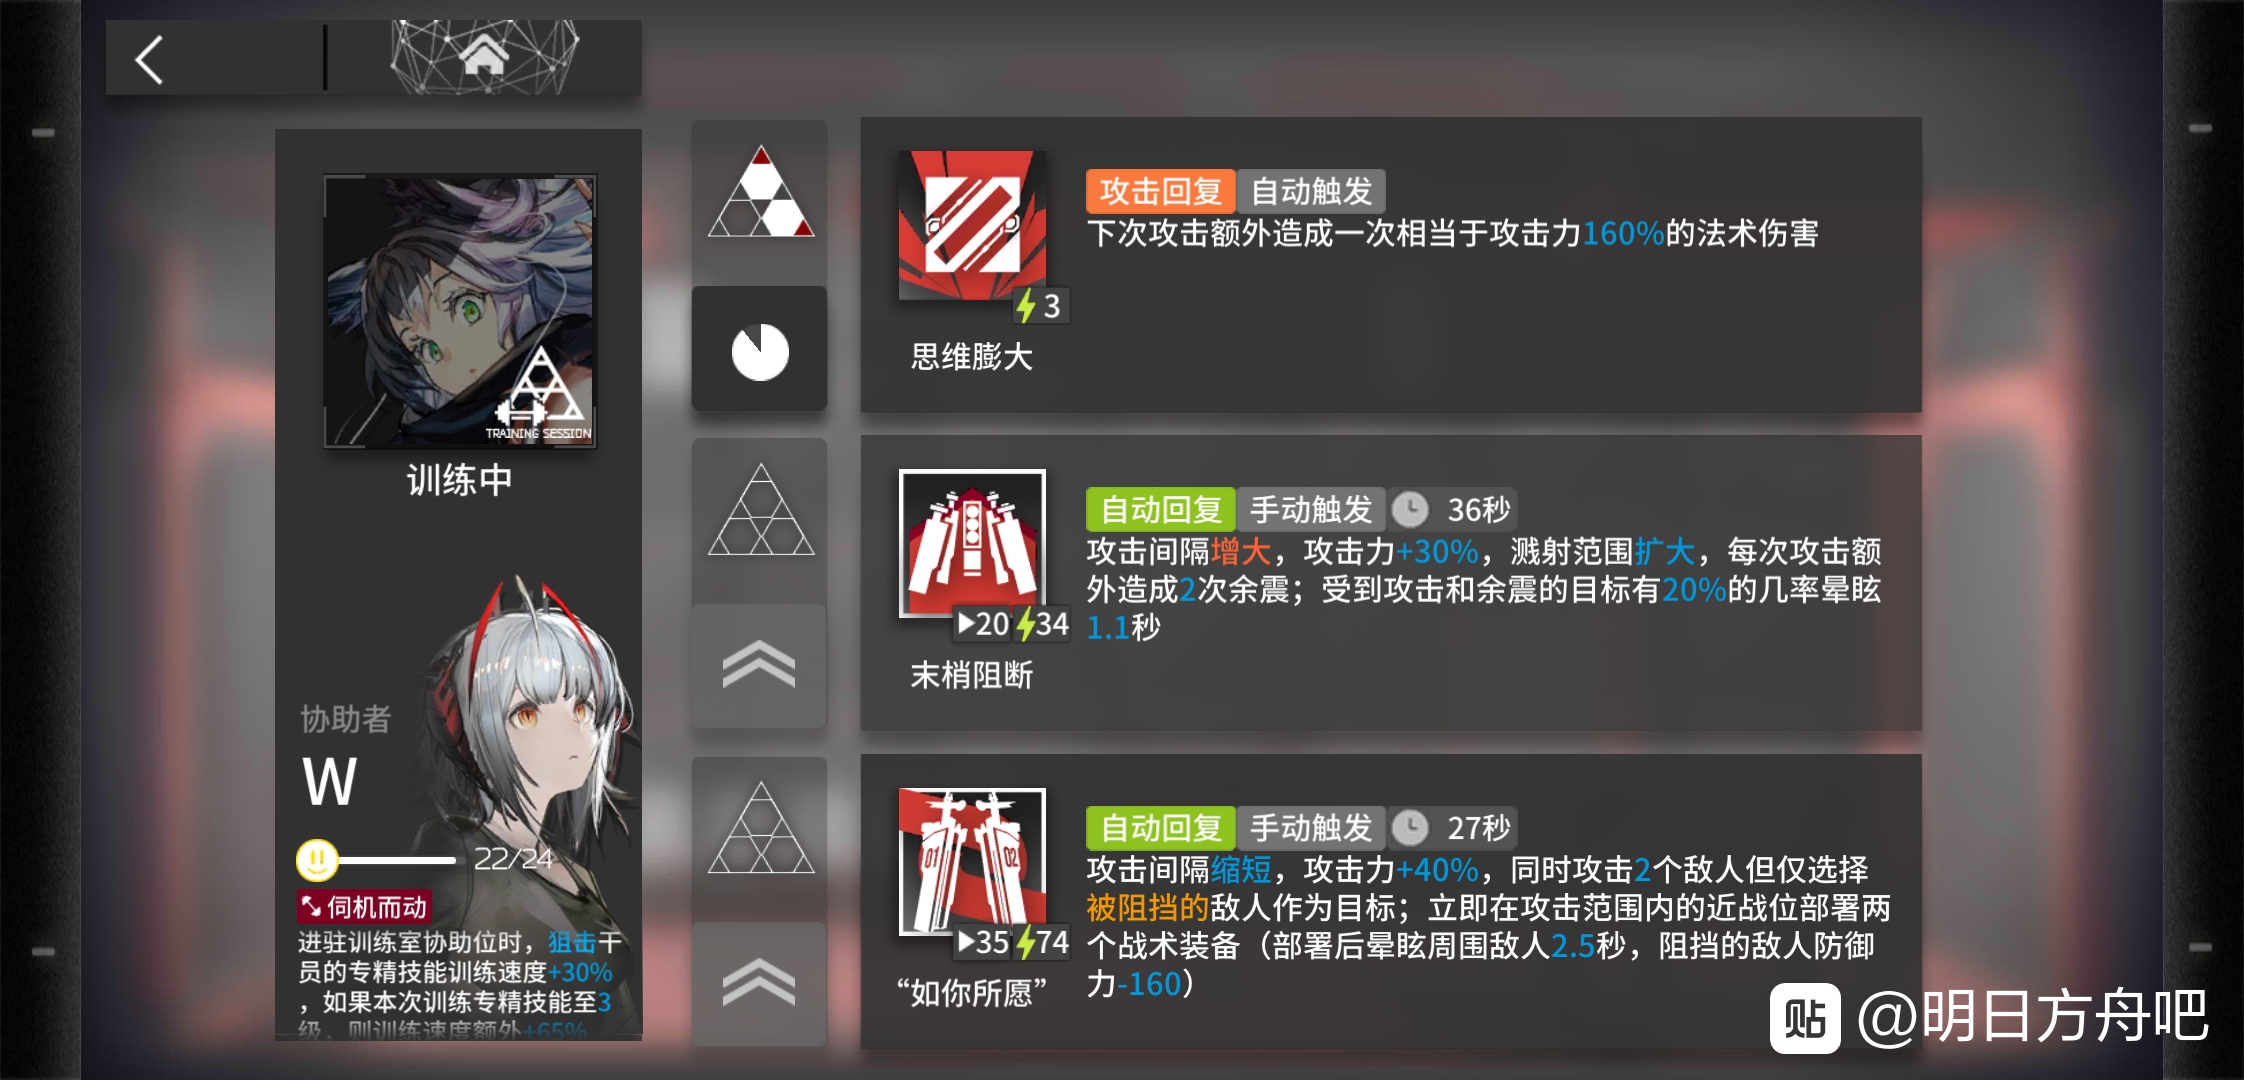This screenshot has height=1080, width=2244.
Task: Click the 自动回复 tag on 如你所愿
Action: coord(1161,828)
